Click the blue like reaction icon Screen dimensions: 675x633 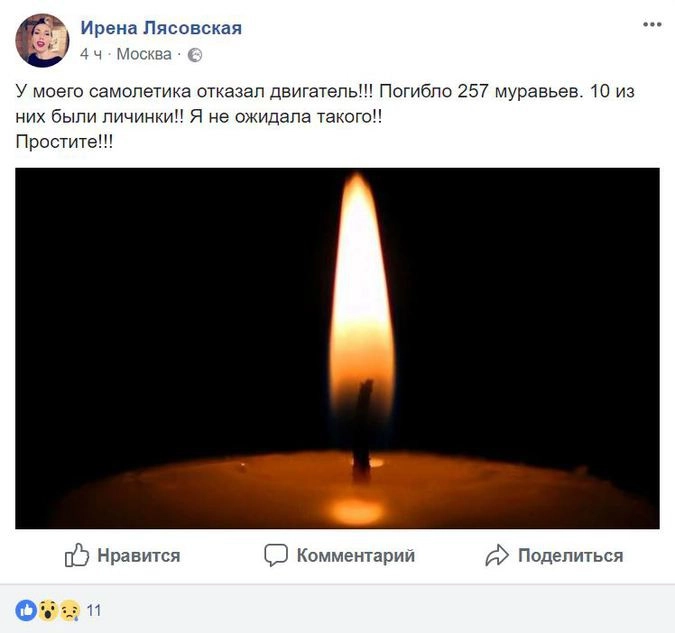click(x=26, y=611)
